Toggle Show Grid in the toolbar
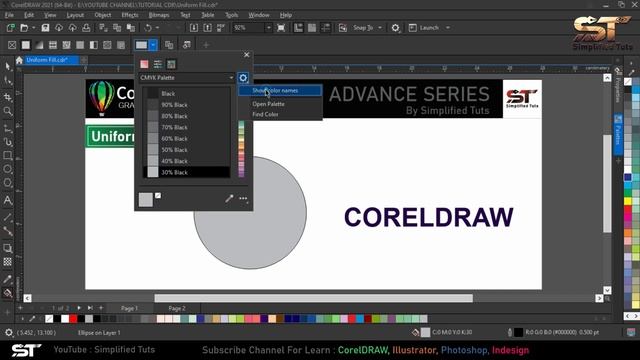Screen dimensions: 640x360 tap(312, 28)
